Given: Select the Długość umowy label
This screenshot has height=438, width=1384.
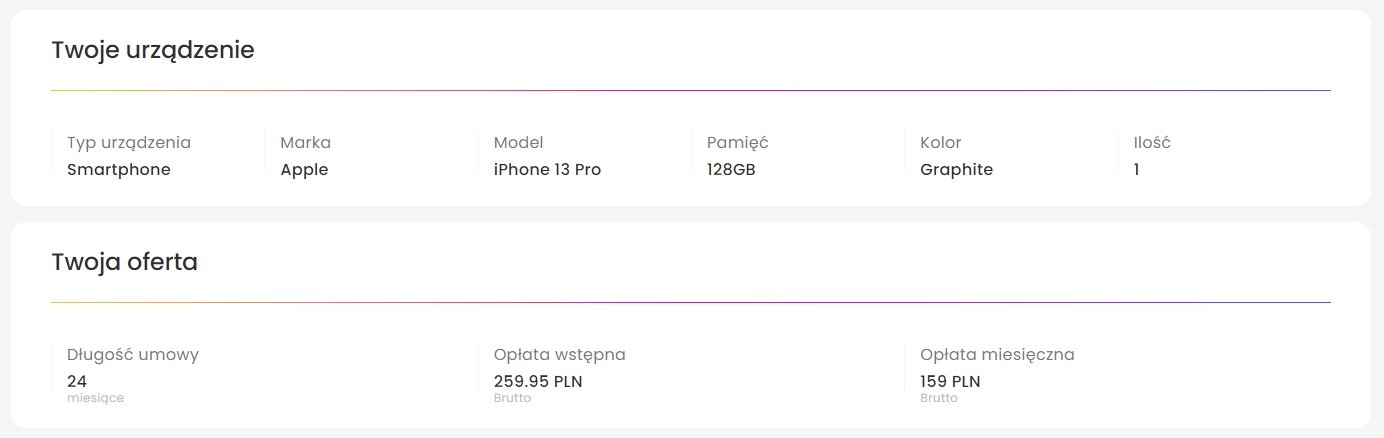Looking at the screenshot, I should pos(133,355).
